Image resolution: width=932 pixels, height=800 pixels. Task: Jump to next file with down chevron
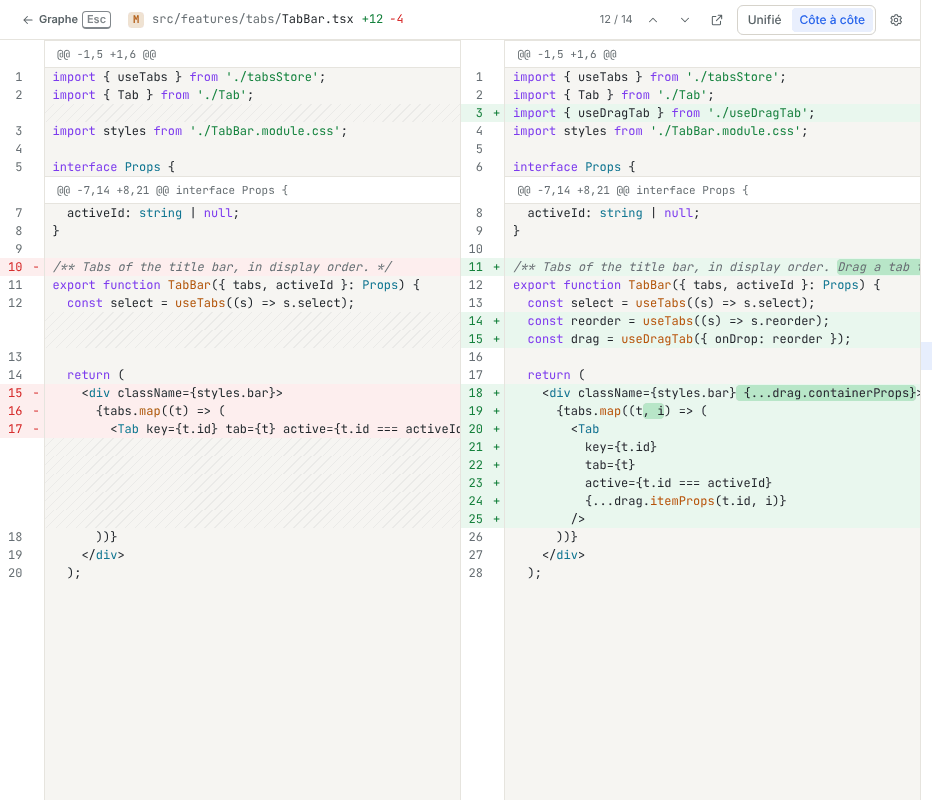[685, 20]
